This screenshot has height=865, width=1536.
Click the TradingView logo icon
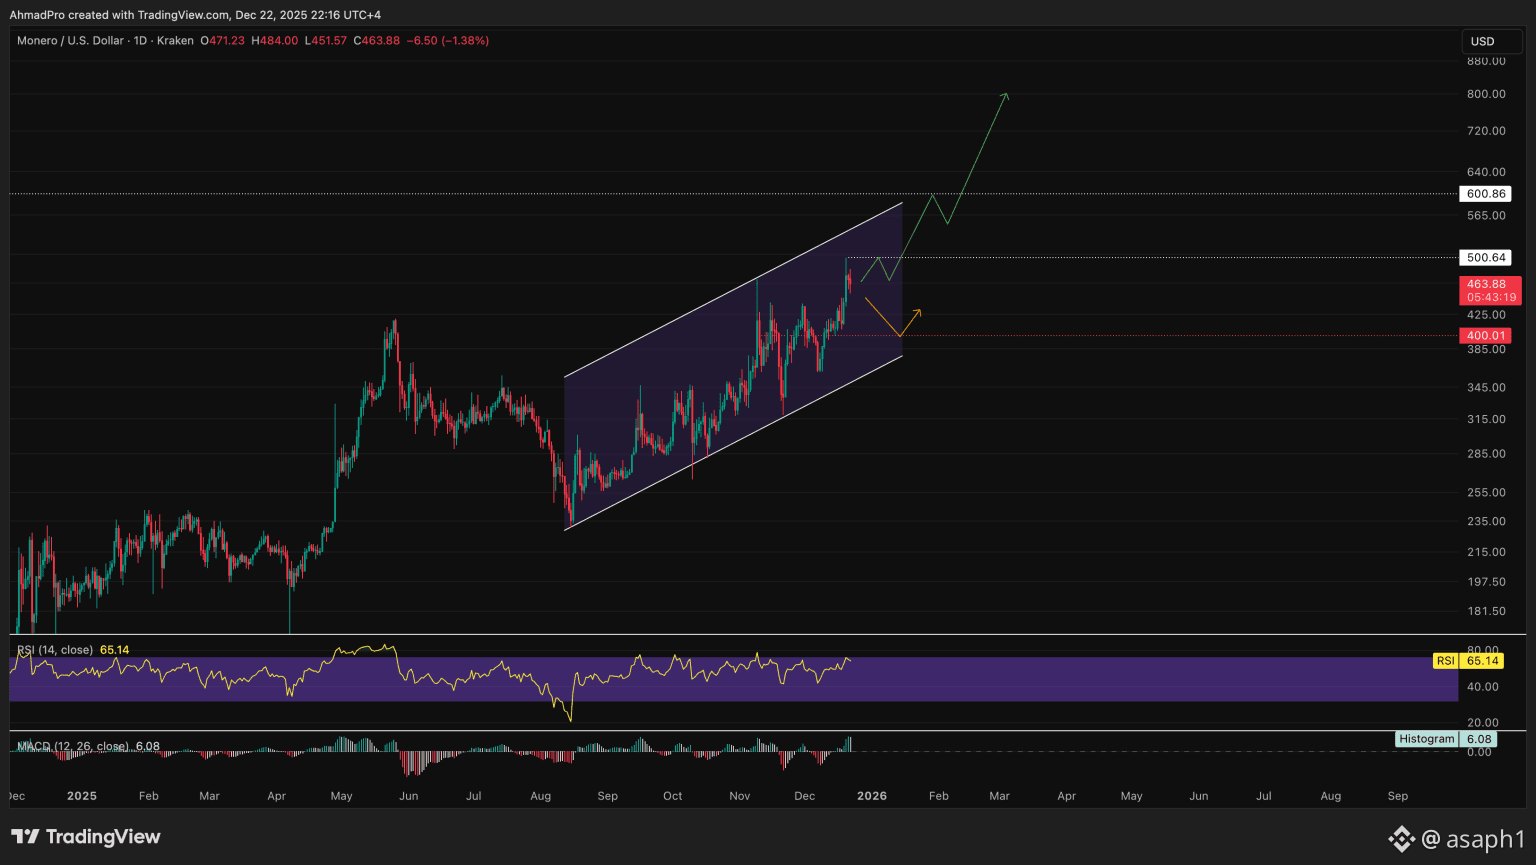[x=25, y=837]
